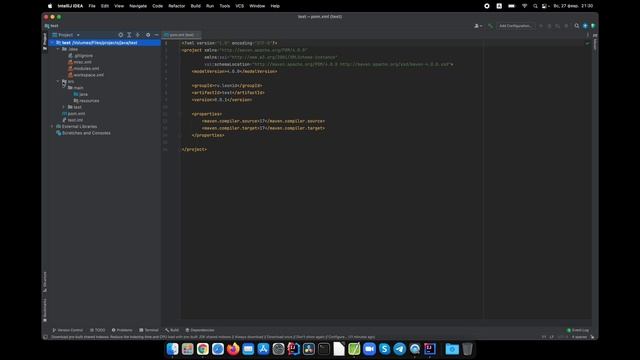Screen dimensions: 640x360
Task: Open the Refactor menu
Action: 177,6
